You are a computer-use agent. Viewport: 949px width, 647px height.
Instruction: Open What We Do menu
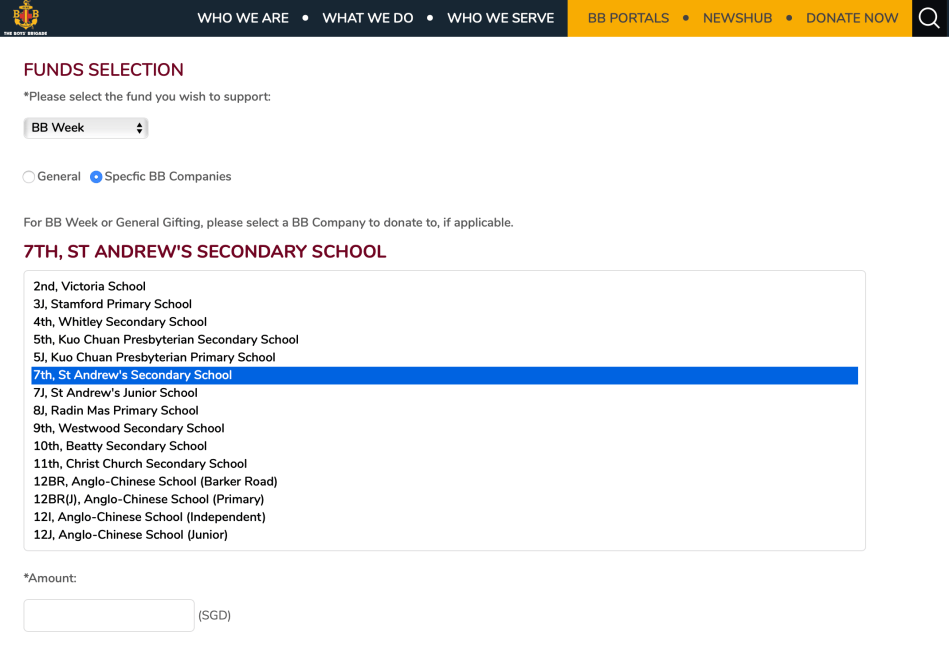pos(368,18)
